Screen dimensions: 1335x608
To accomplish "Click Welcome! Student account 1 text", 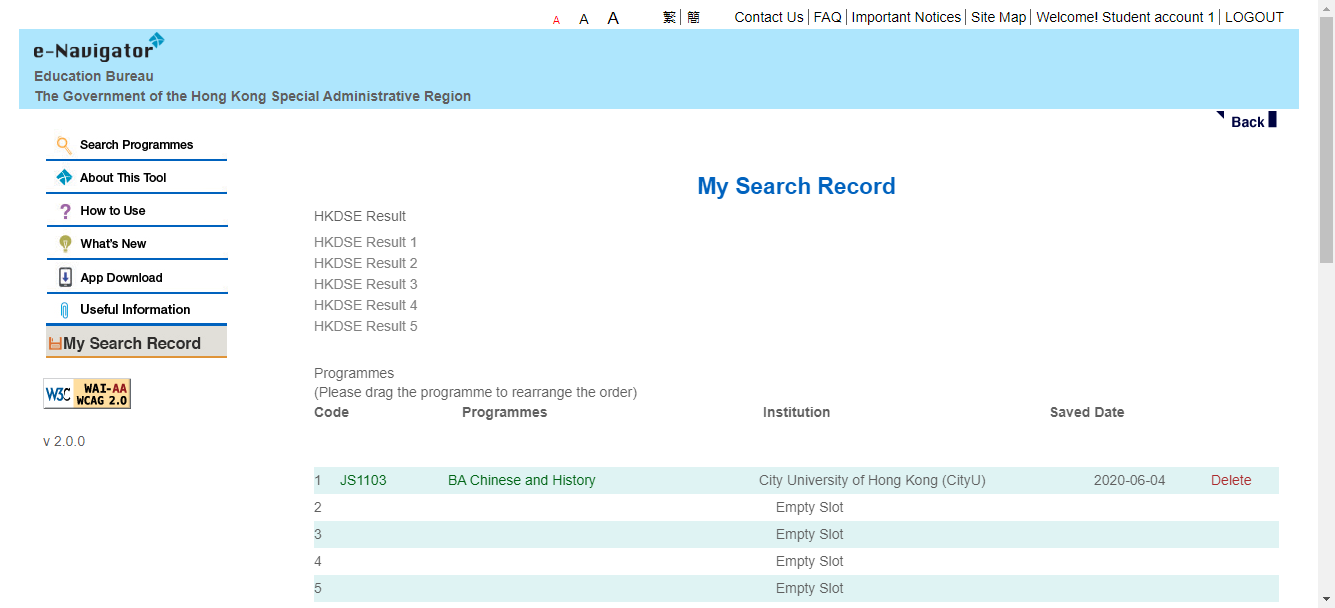I will pyautogui.click(x=1125, y=17).
